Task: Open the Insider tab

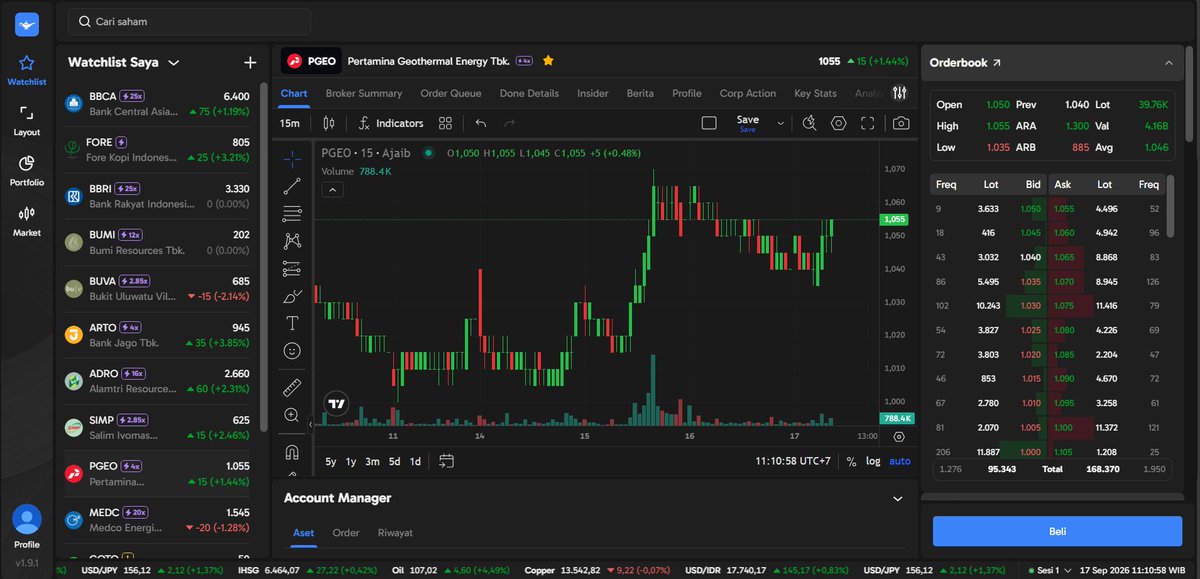Action: click(x=593, y=93)
